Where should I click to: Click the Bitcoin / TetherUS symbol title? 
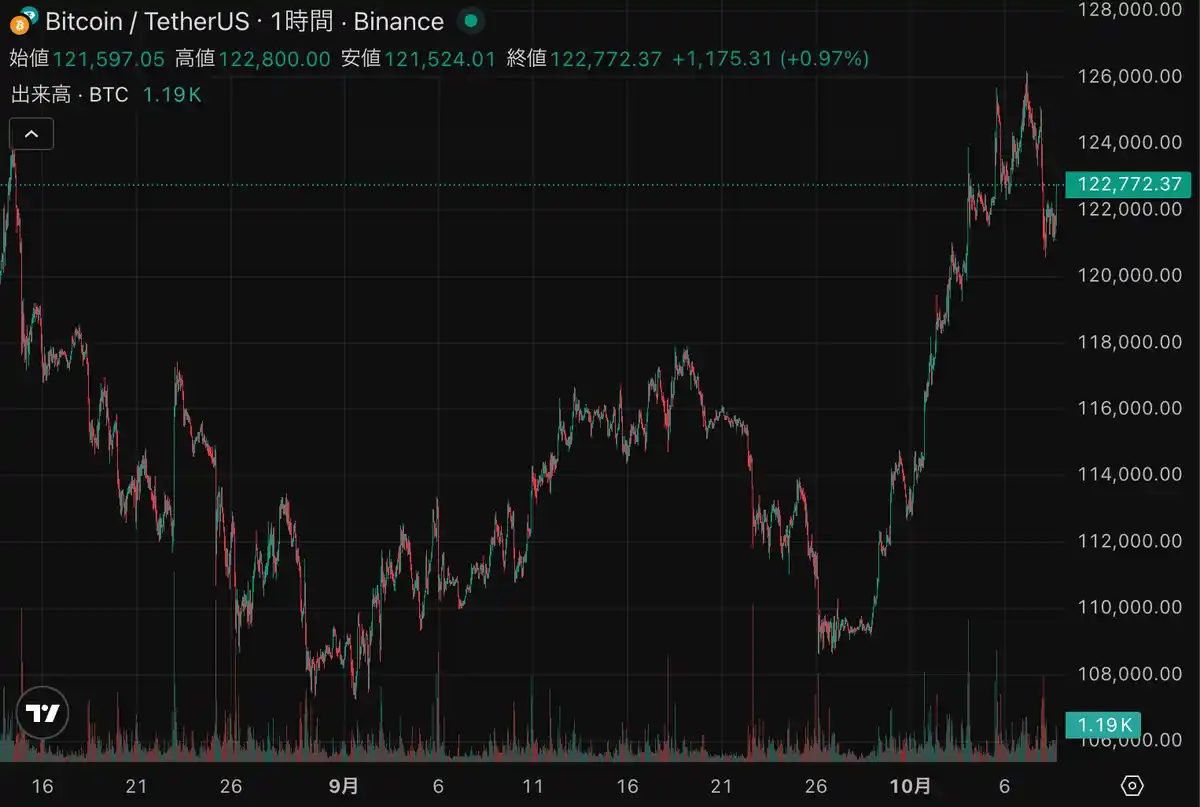point(147,21)
